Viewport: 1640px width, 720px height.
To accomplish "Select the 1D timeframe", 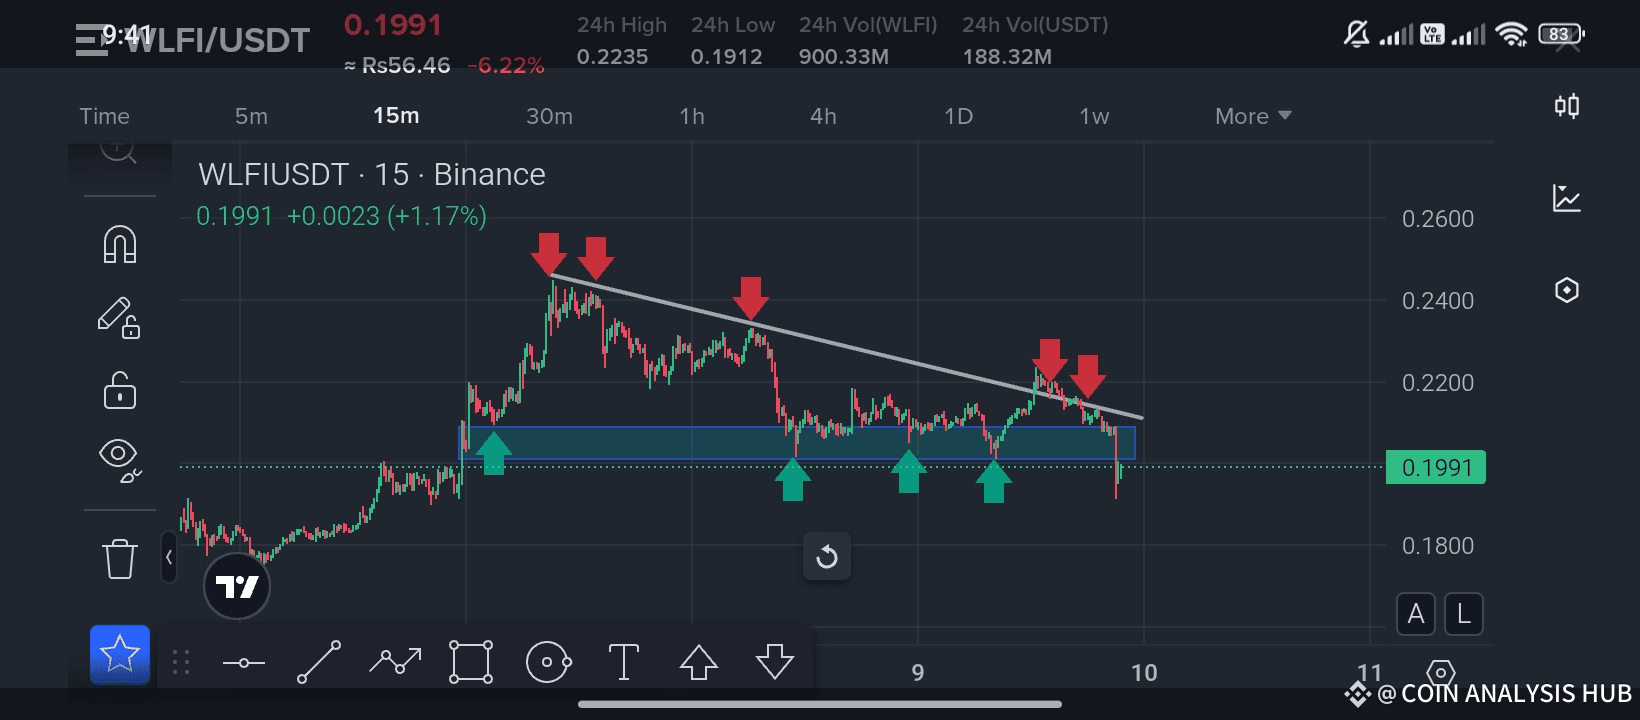I will point(958,116).
